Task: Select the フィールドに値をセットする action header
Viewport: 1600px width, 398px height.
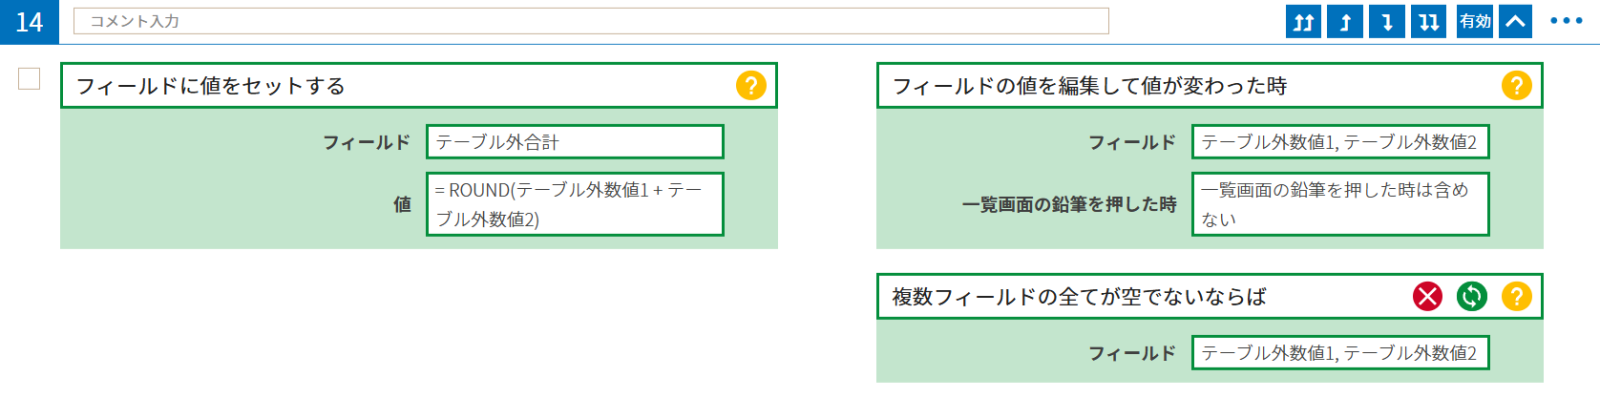Action: pyautogui.click(x=419, y=85)
